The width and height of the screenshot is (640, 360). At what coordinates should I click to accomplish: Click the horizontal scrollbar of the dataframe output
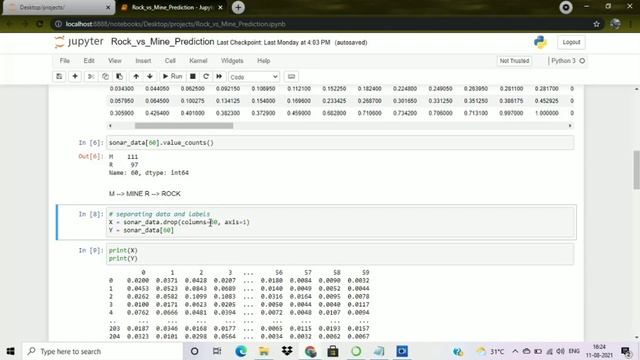click(x=184, y=126)
